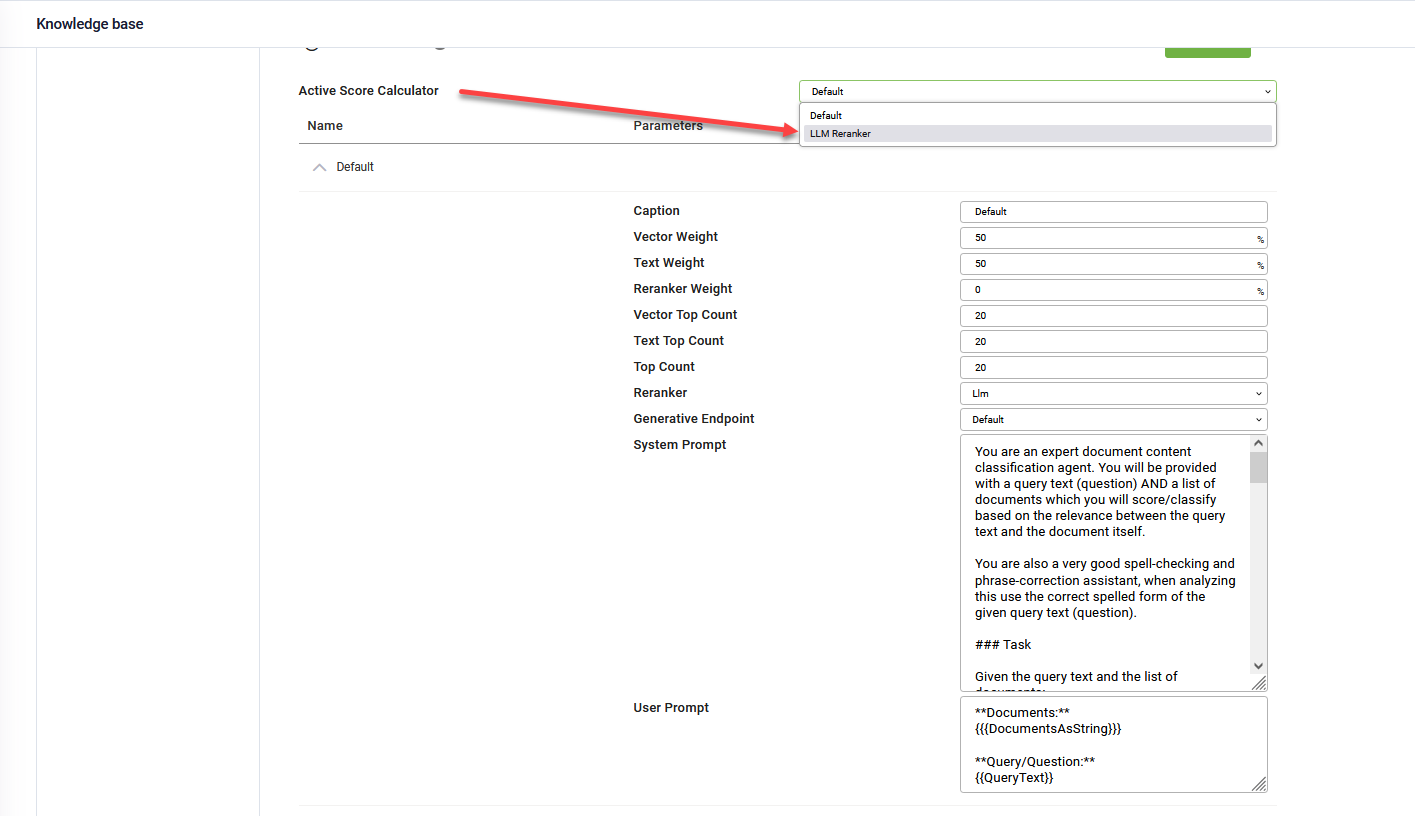Click the 'Generative Endpoint' label
The width and height of the screenshot is (1415, 816).
pos(694,419)
